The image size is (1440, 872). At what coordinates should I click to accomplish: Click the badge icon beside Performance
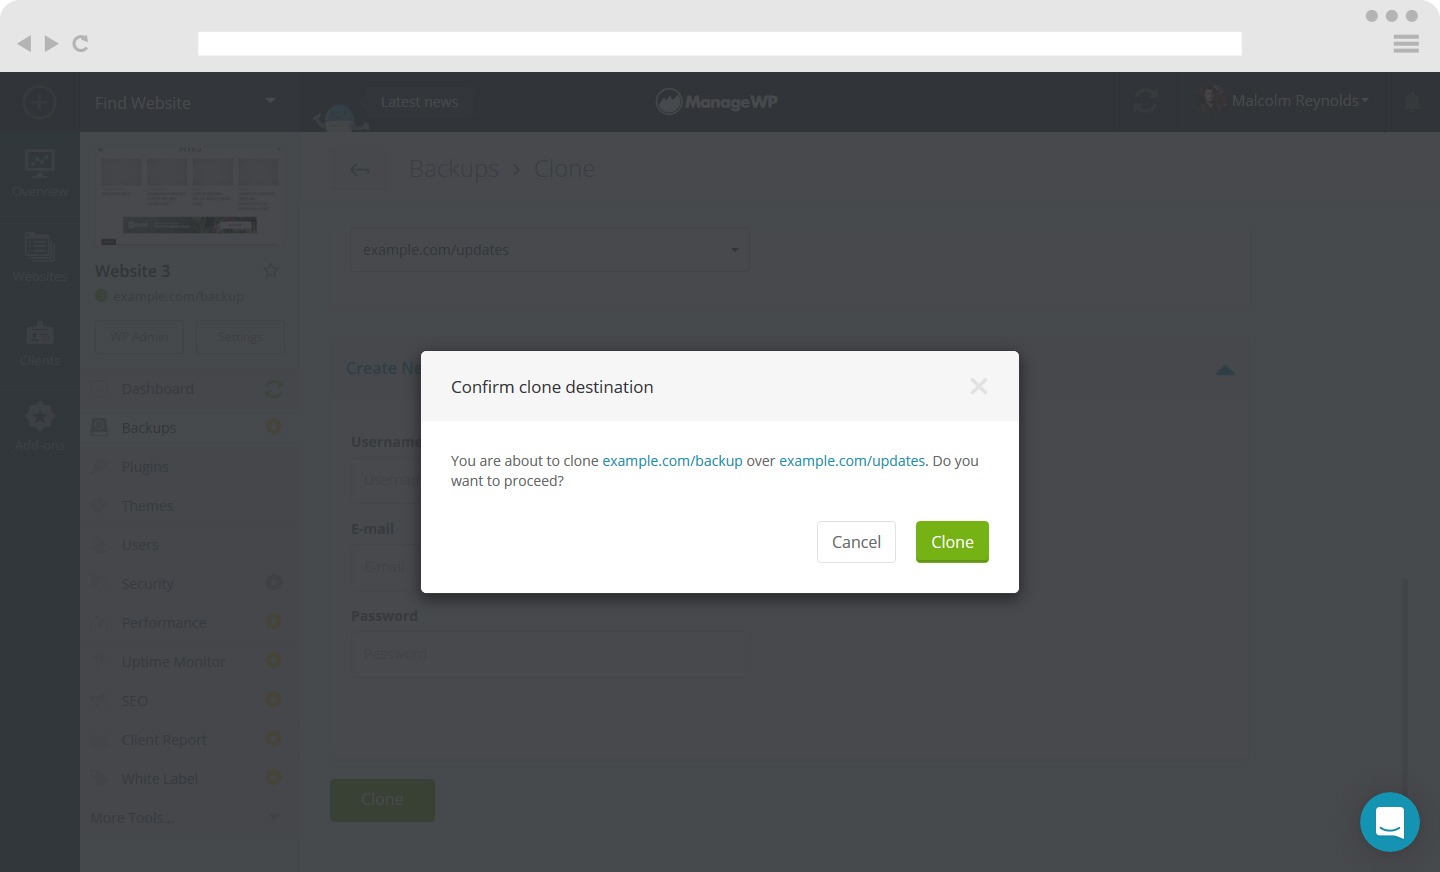(273, 622)
